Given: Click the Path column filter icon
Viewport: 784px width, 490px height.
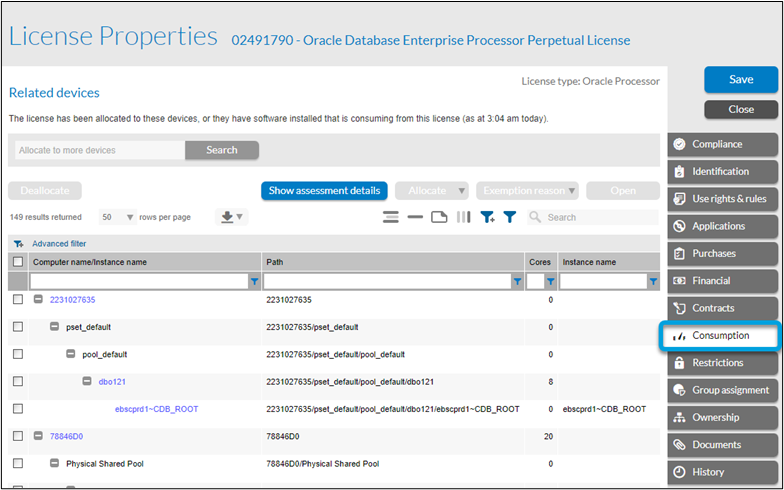Looking at the screenshot, I should point(518,282).
